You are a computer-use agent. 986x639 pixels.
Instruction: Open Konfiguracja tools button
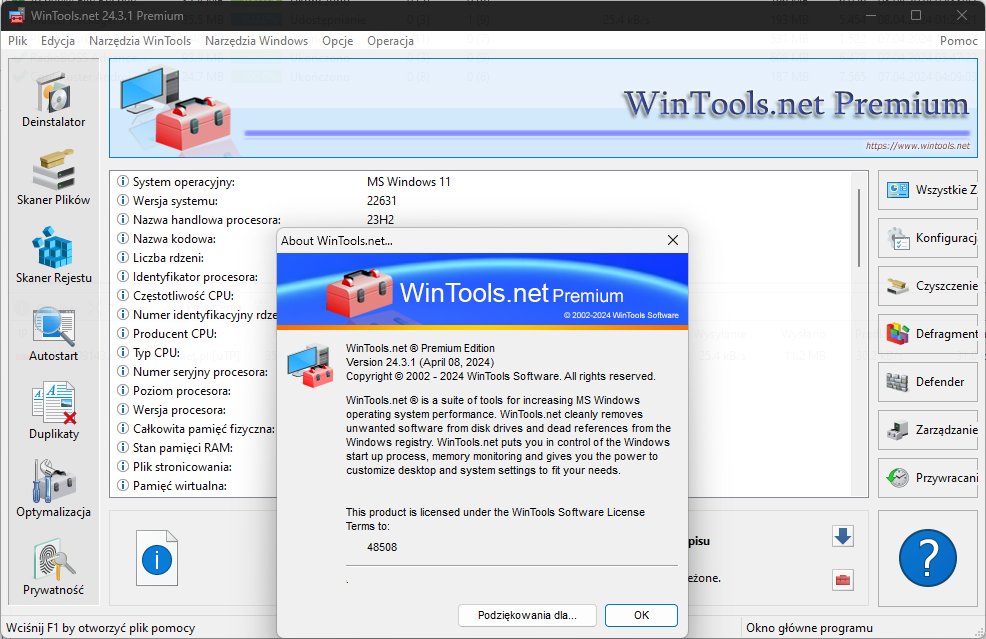[928, 238]
